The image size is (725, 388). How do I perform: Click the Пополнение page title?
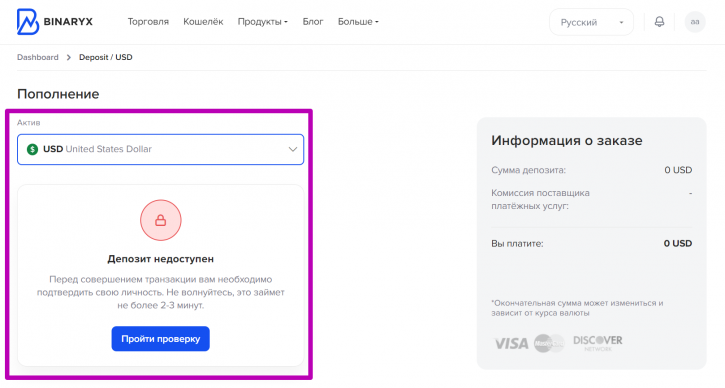(58, 94)
